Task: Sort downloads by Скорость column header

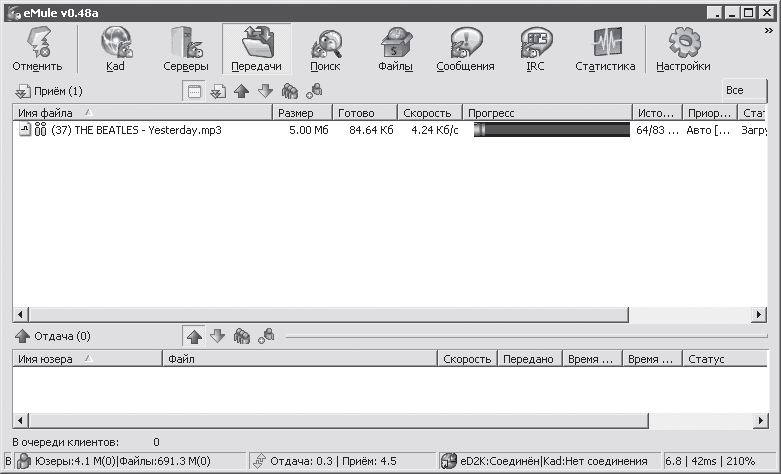Action: tap(430, 113)
